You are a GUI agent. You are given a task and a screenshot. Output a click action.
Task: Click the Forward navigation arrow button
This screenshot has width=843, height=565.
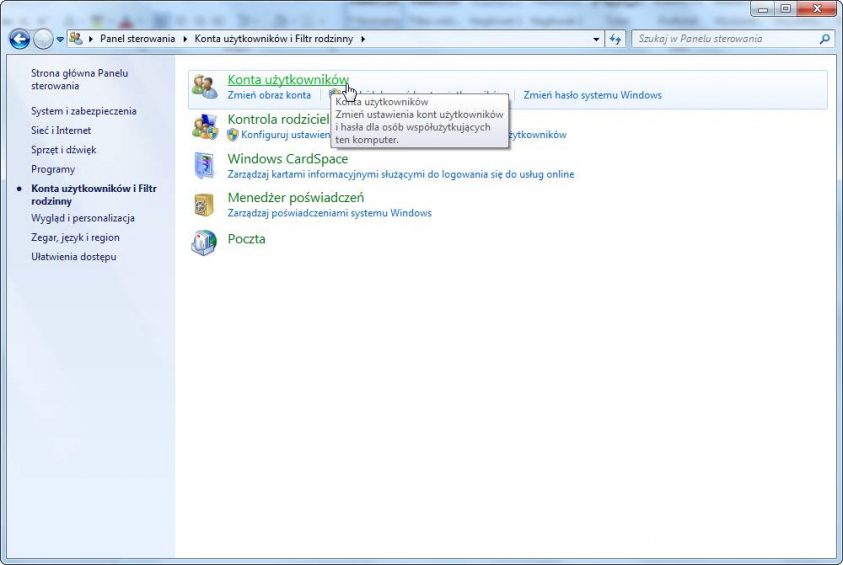click(x=43, y=39)
